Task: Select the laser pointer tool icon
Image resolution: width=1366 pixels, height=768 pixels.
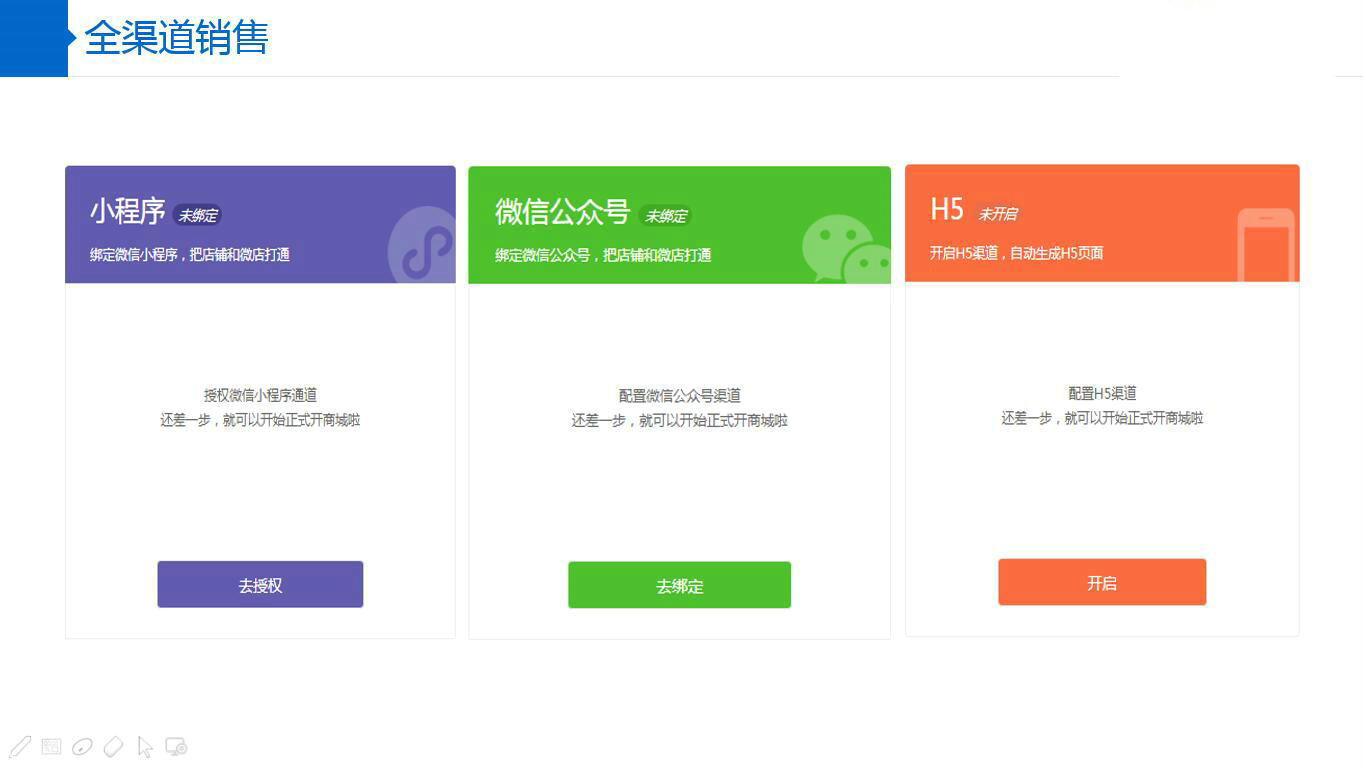Action: tap(83, 746)
